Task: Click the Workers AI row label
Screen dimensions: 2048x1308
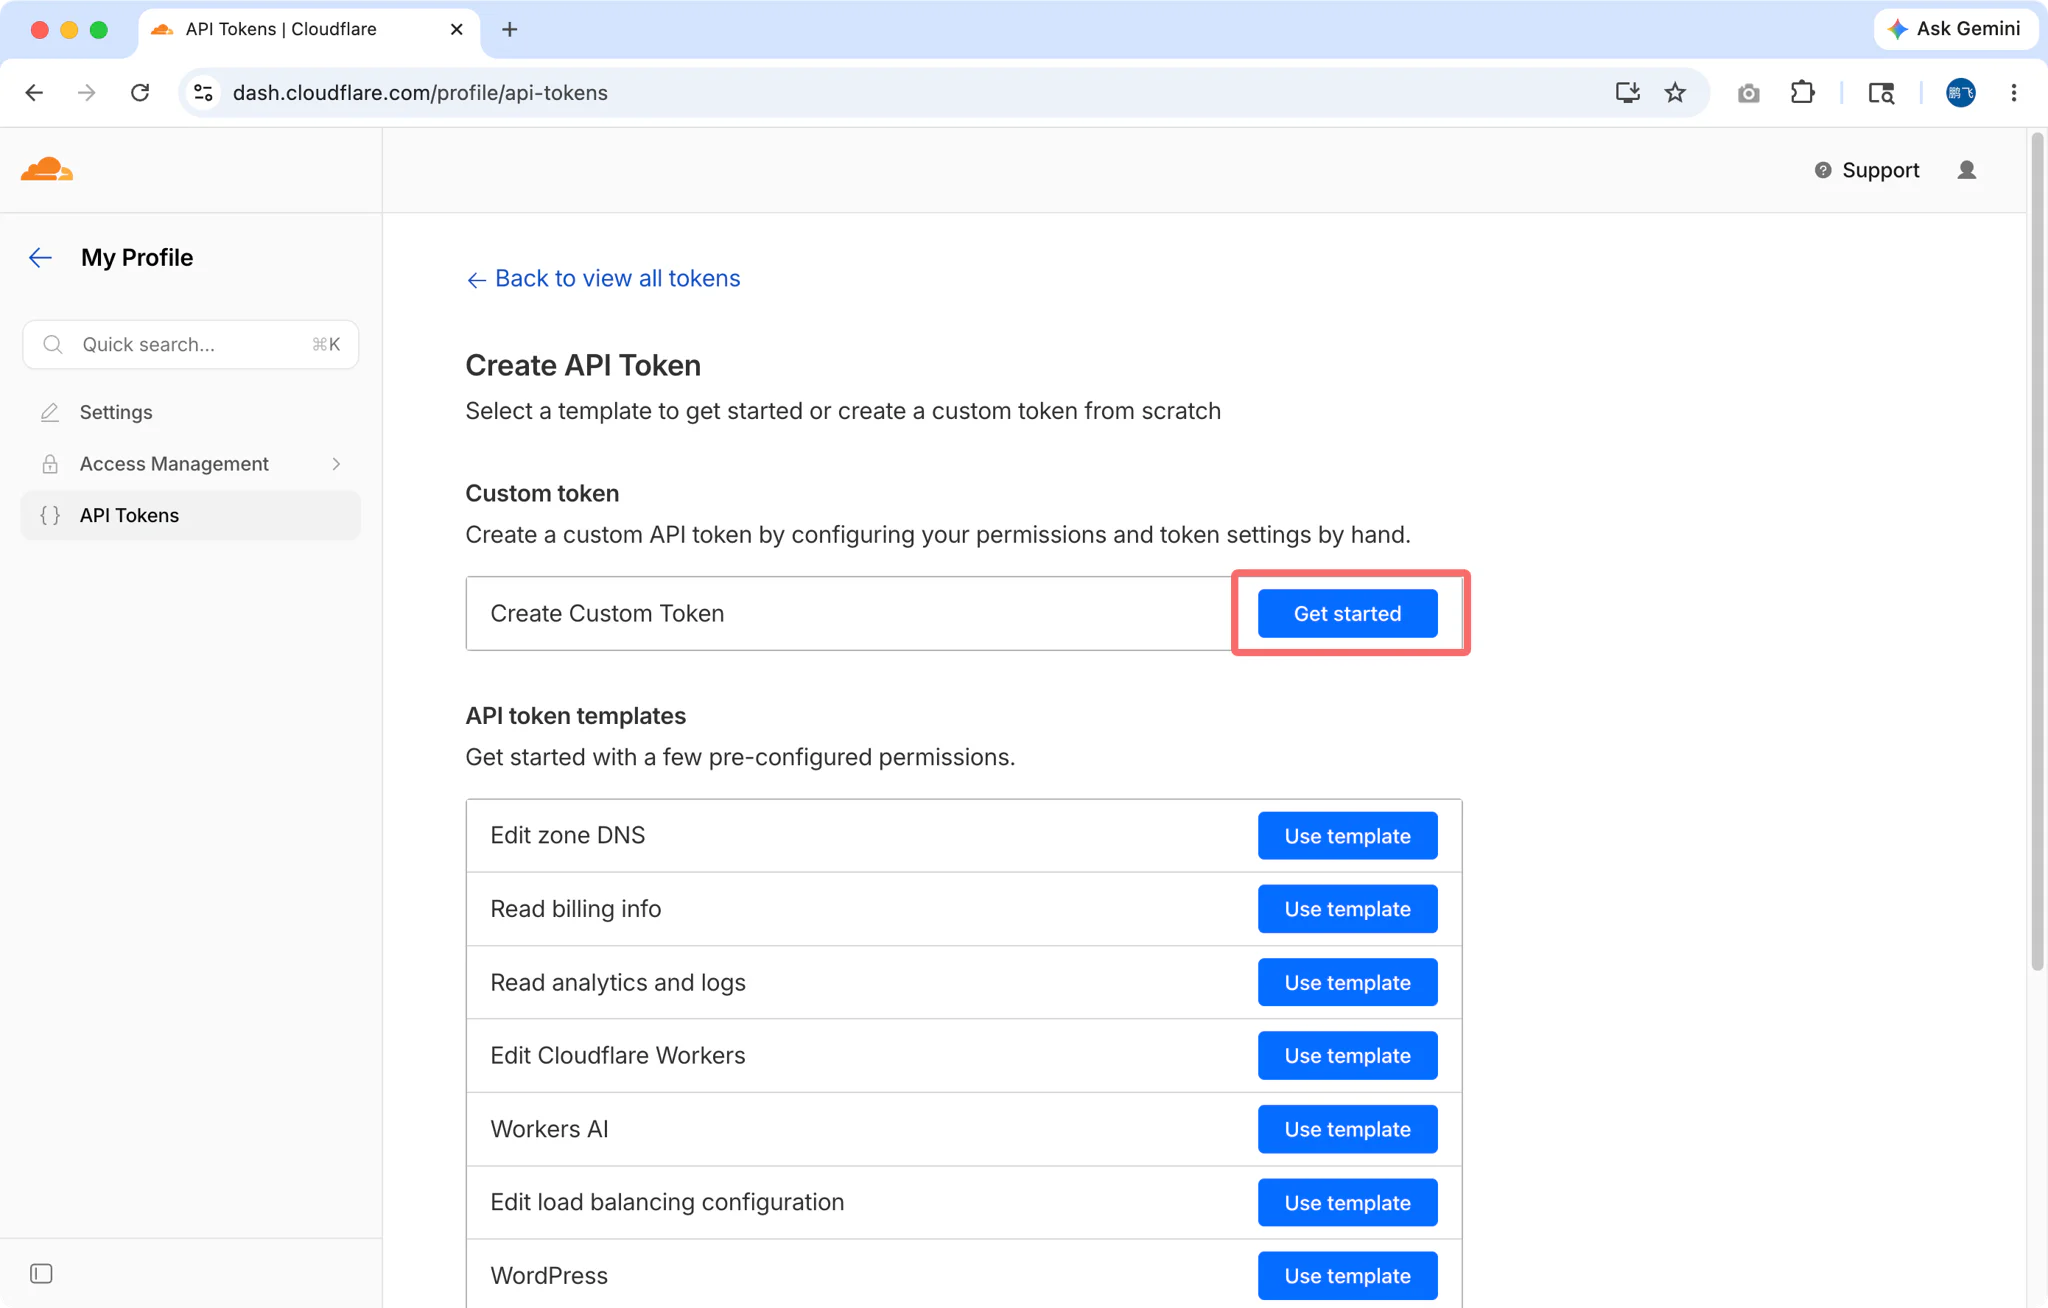Action: (549, 1129)
